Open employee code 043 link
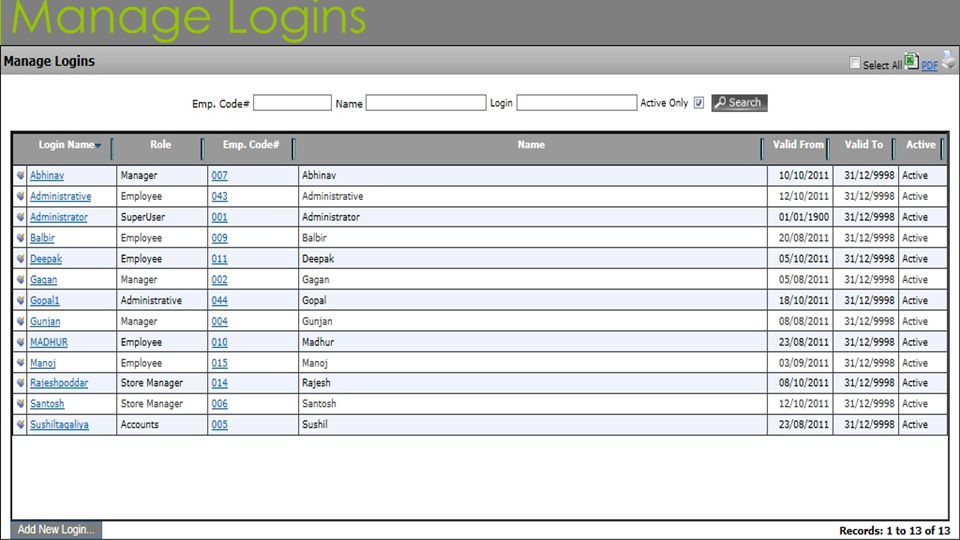This screenshot has height=540, width=960. point(220,197)
